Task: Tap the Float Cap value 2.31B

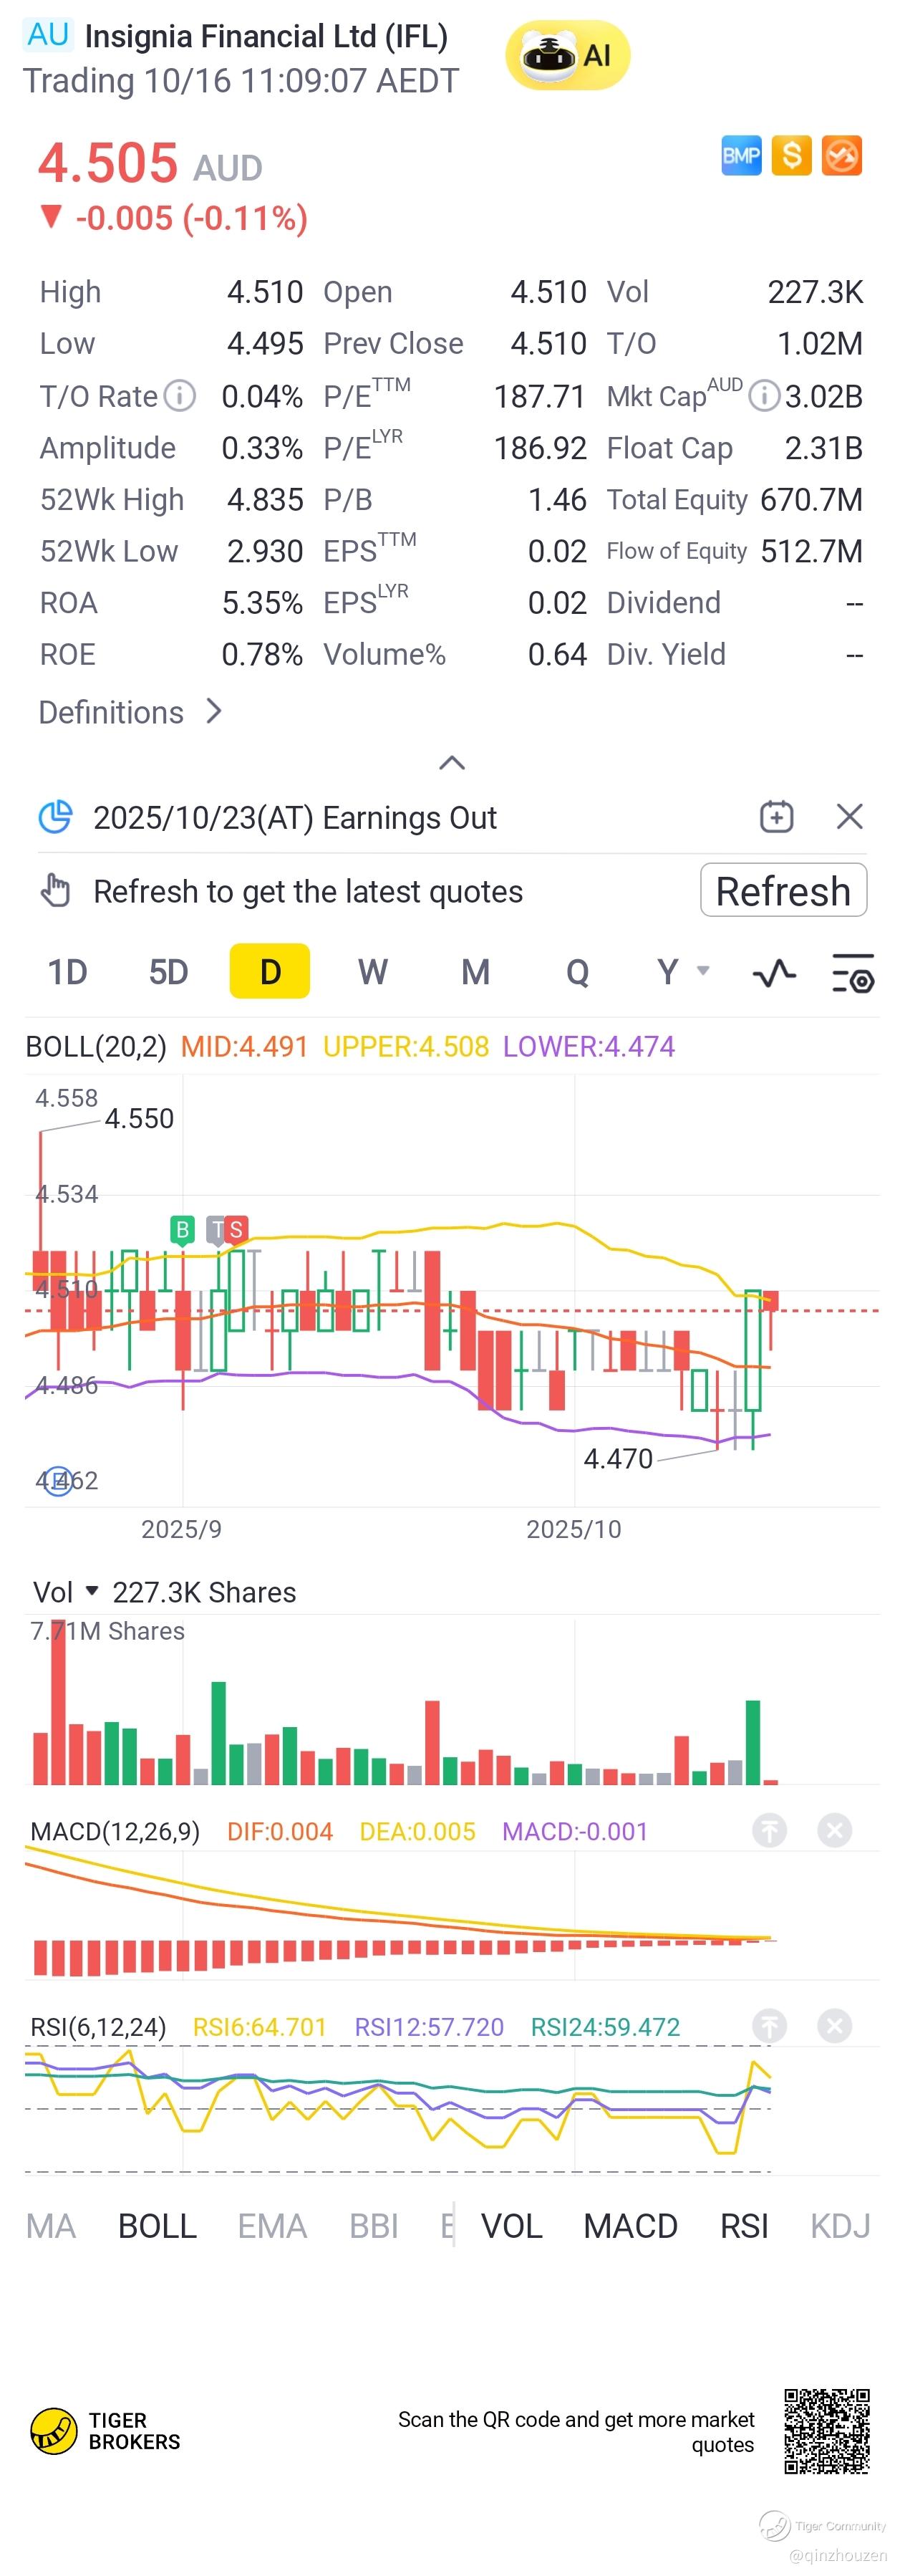Action: coord(823,447)
